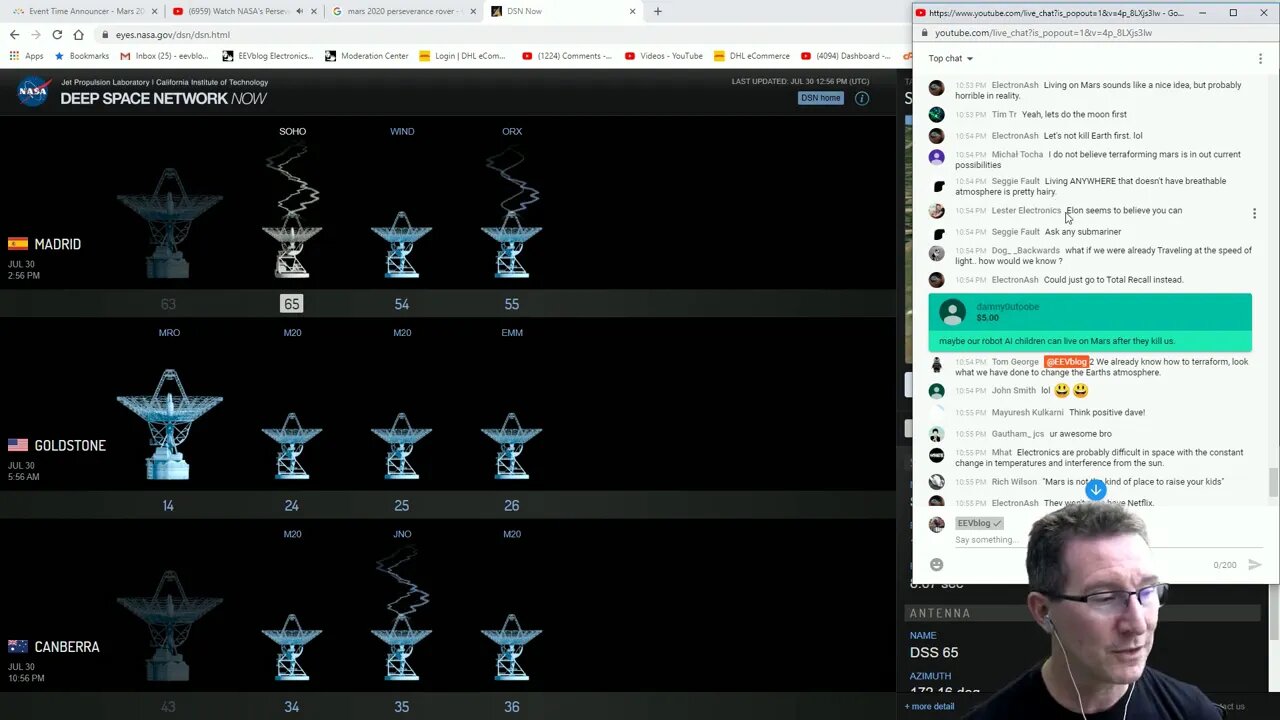
Task: Click ElectronAsh username in Total Recall comment
Action: click(1015, 280)
